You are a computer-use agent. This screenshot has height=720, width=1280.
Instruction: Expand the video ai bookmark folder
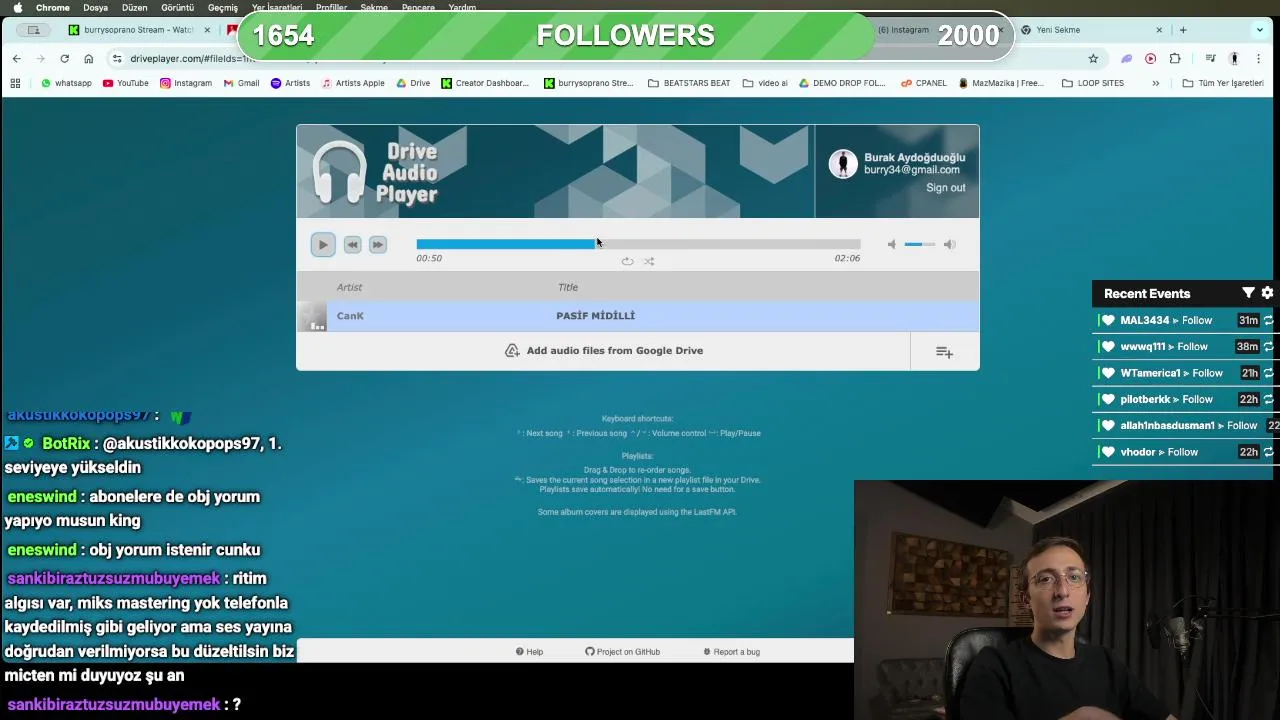pos(765,83)
